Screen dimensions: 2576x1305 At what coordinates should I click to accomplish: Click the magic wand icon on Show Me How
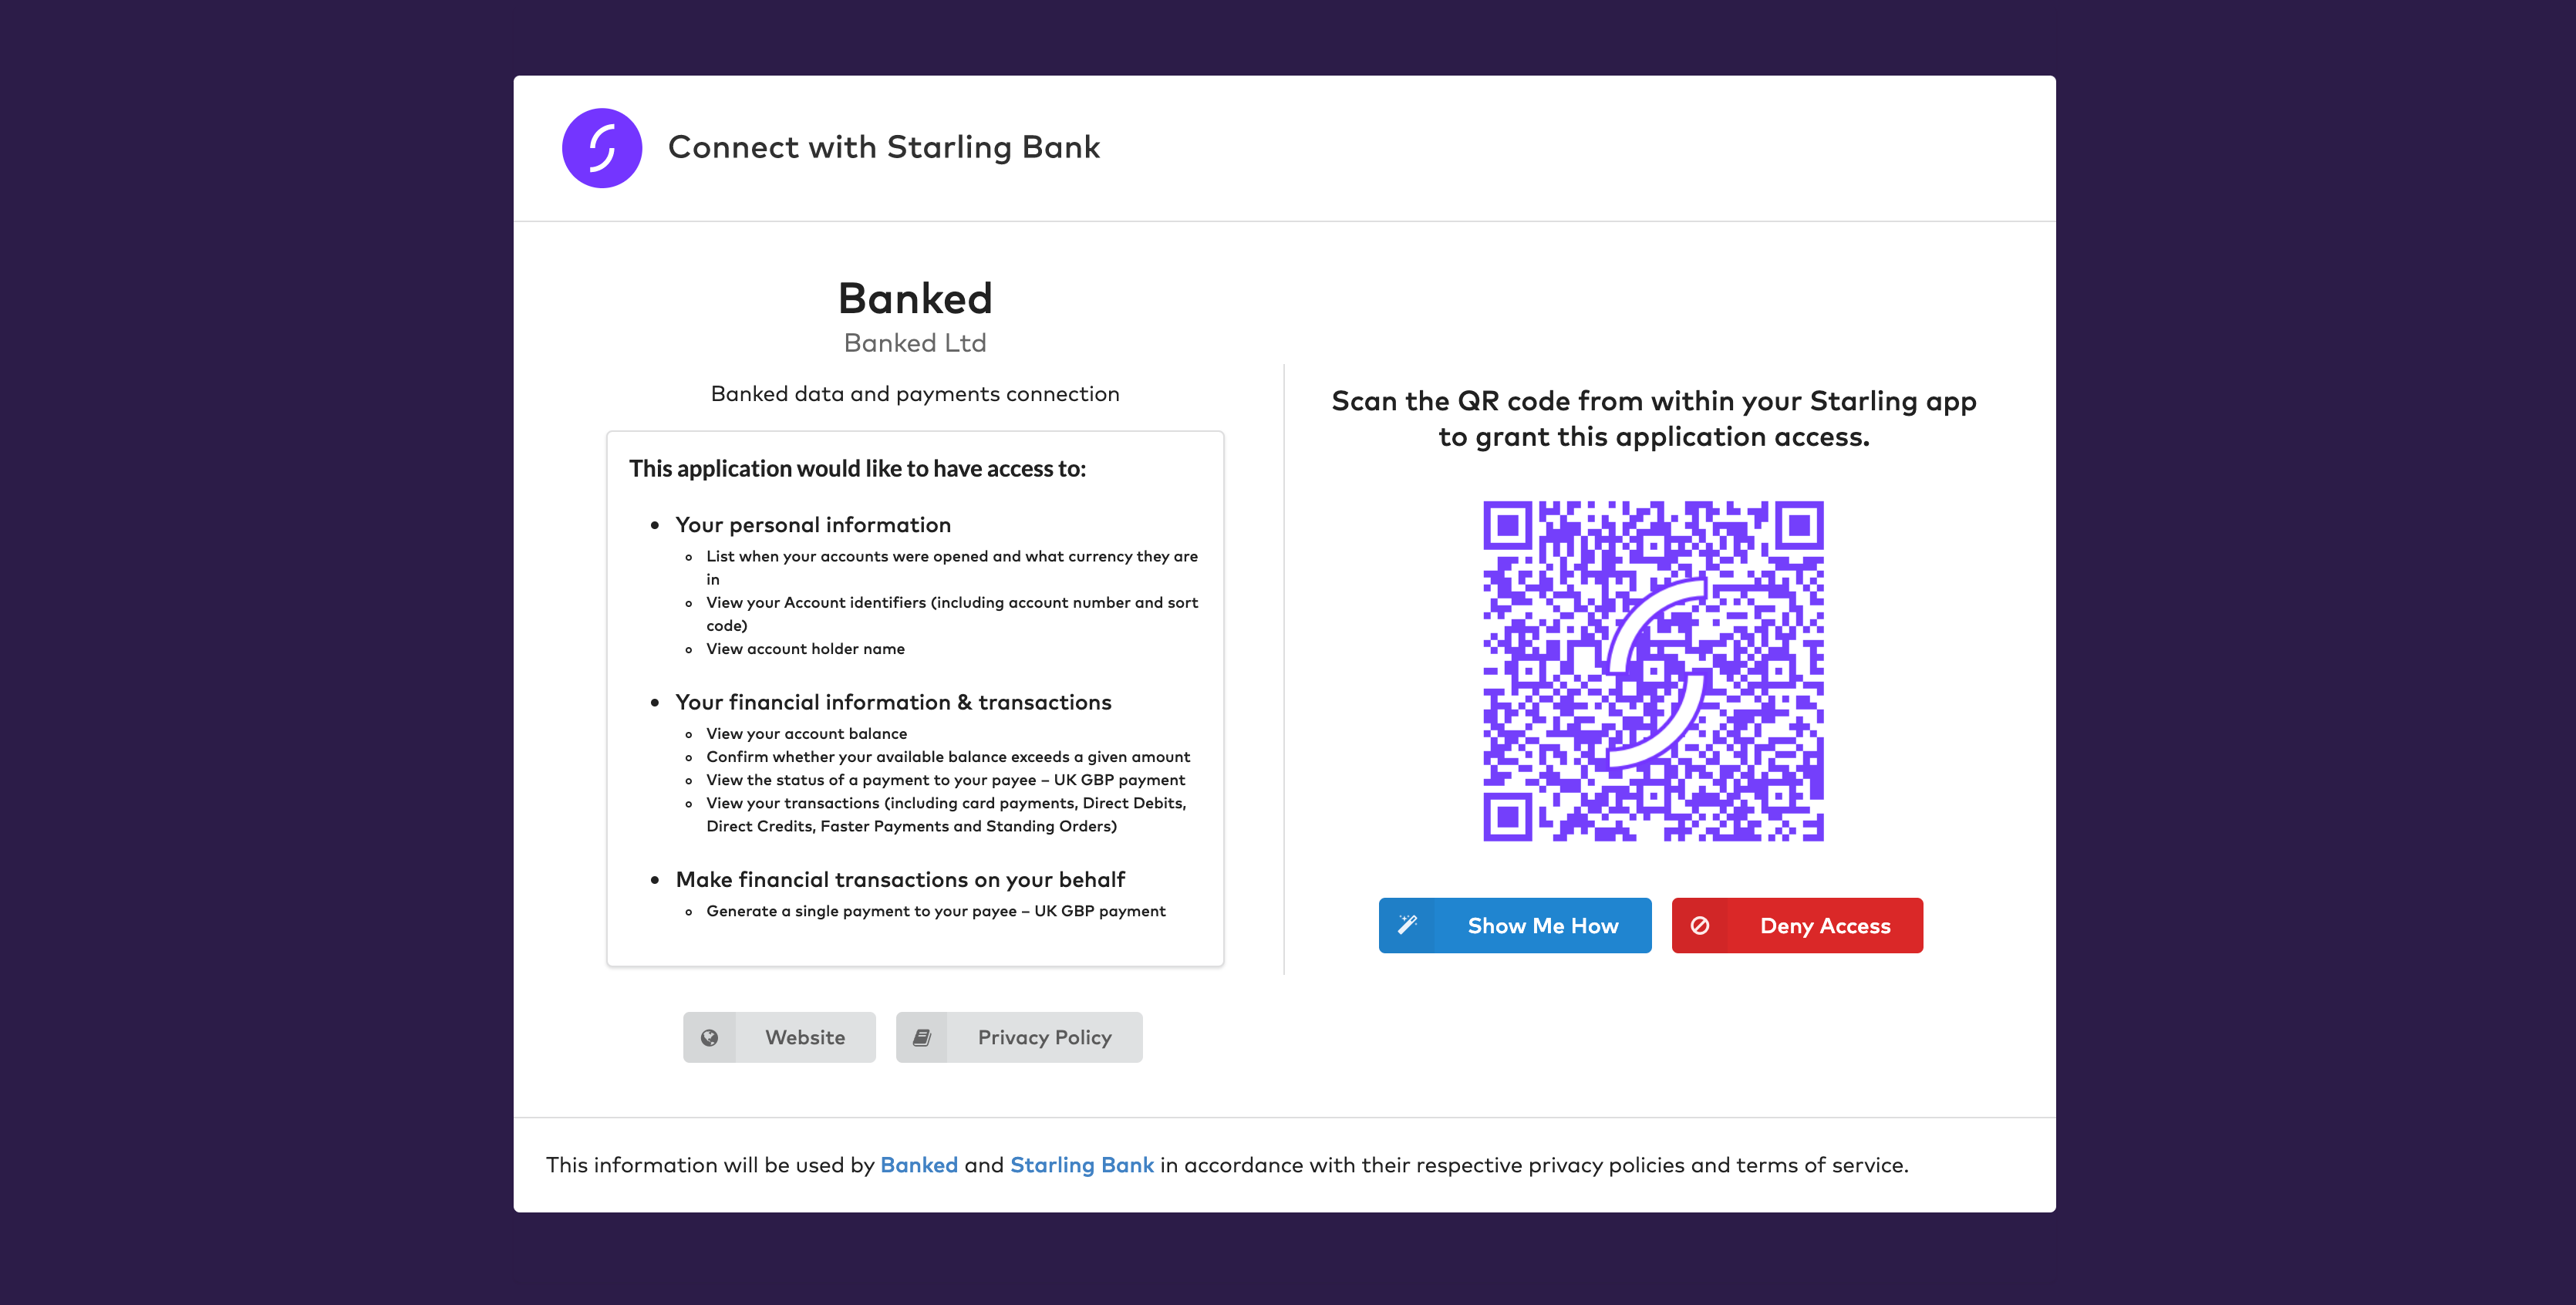(1407, 925)
